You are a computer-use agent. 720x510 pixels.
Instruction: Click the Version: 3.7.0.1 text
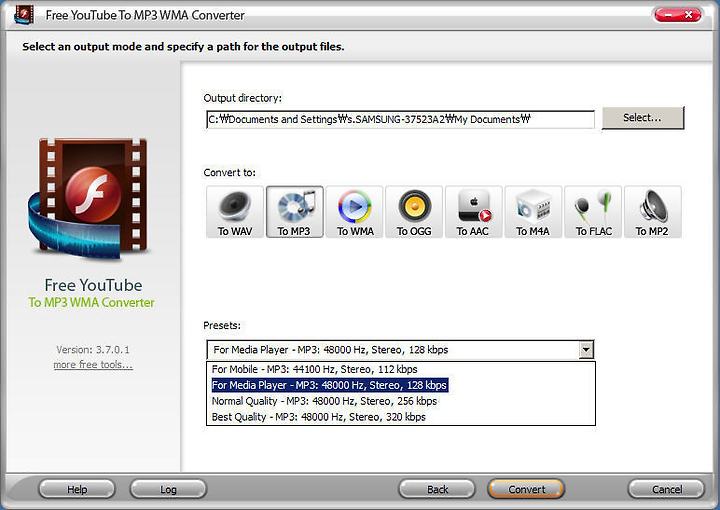coord(93,350)
